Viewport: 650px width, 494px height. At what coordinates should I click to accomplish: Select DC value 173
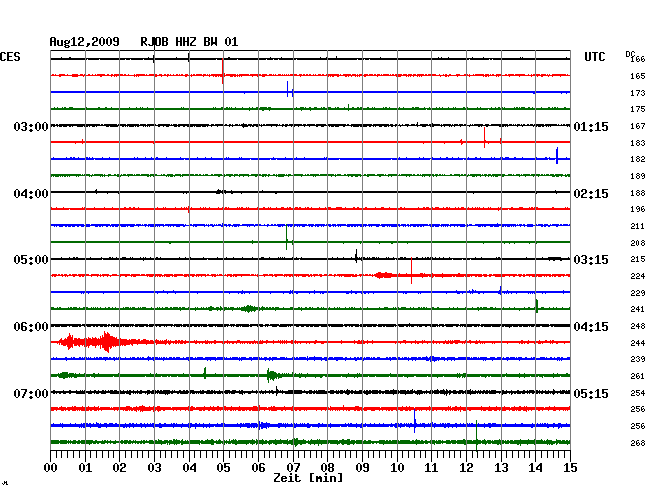pyautogui.click(x=638, y=93)
